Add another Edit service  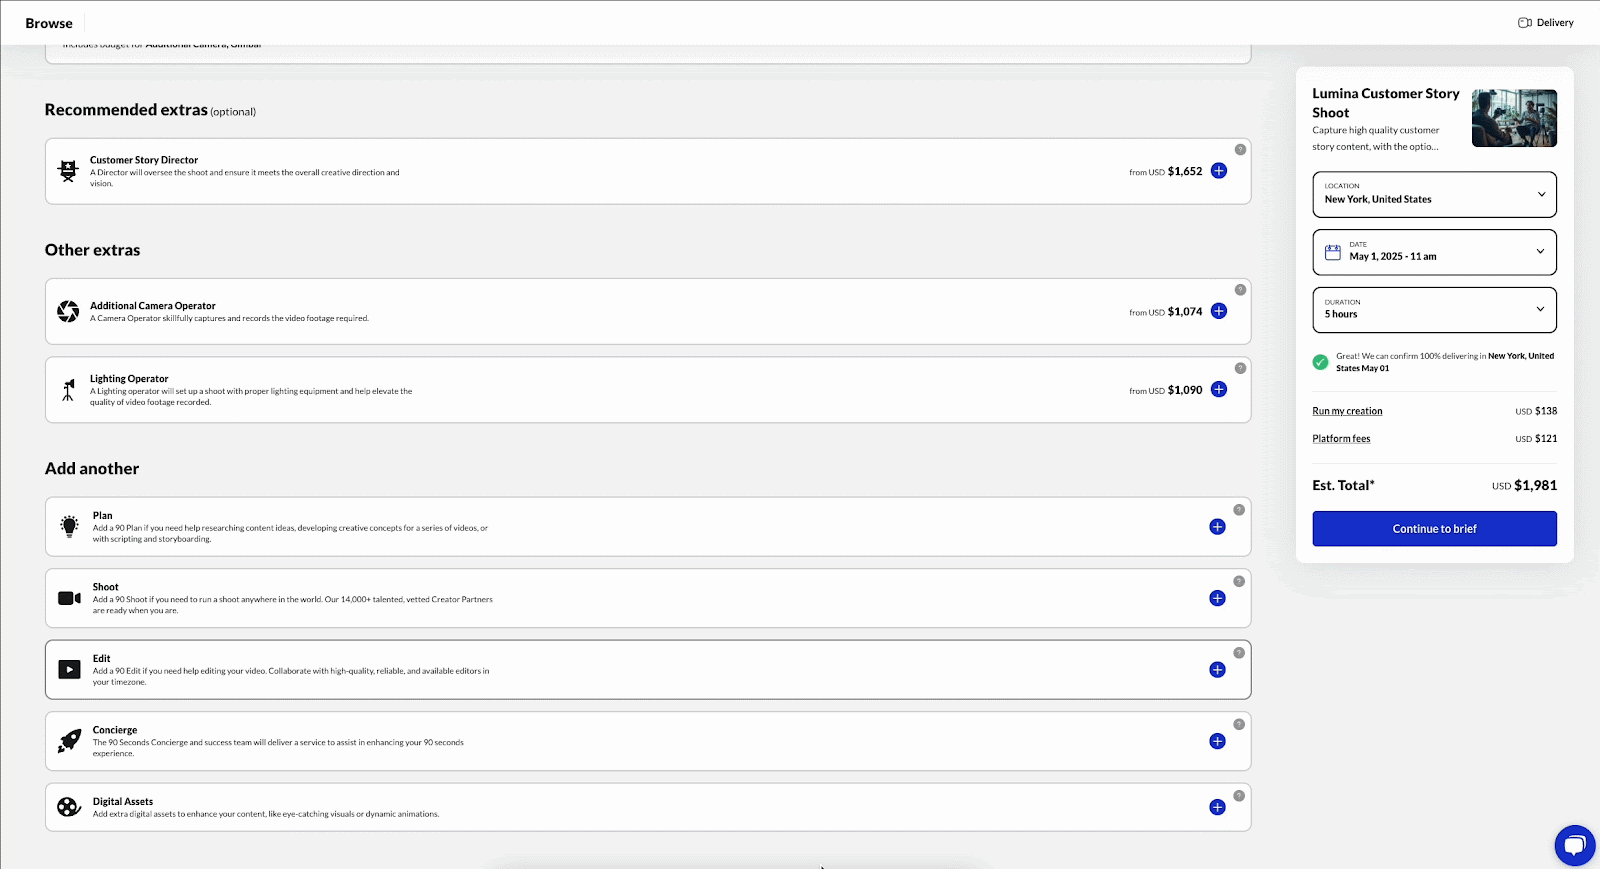1217,670
